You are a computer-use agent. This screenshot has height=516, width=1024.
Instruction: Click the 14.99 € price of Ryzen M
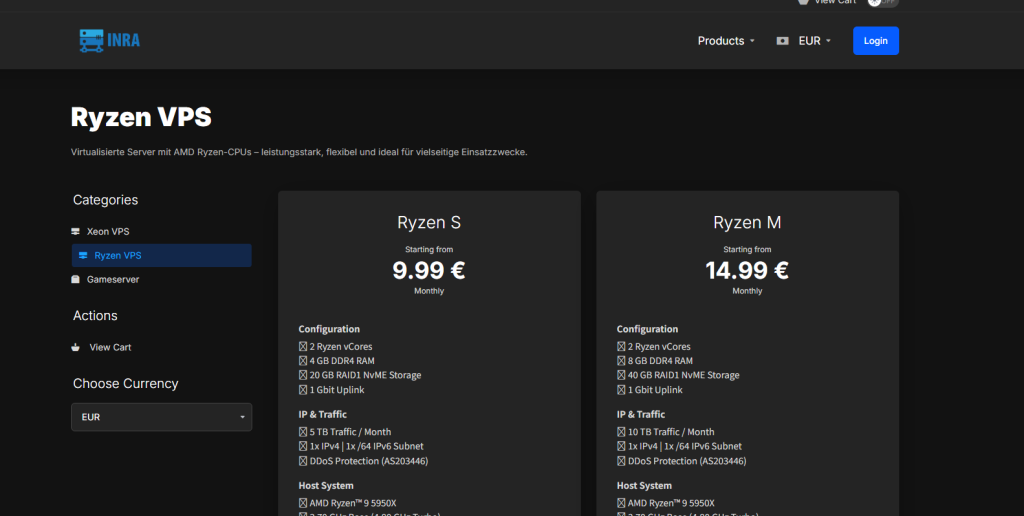pyautogui.click(x=747, y=270)
